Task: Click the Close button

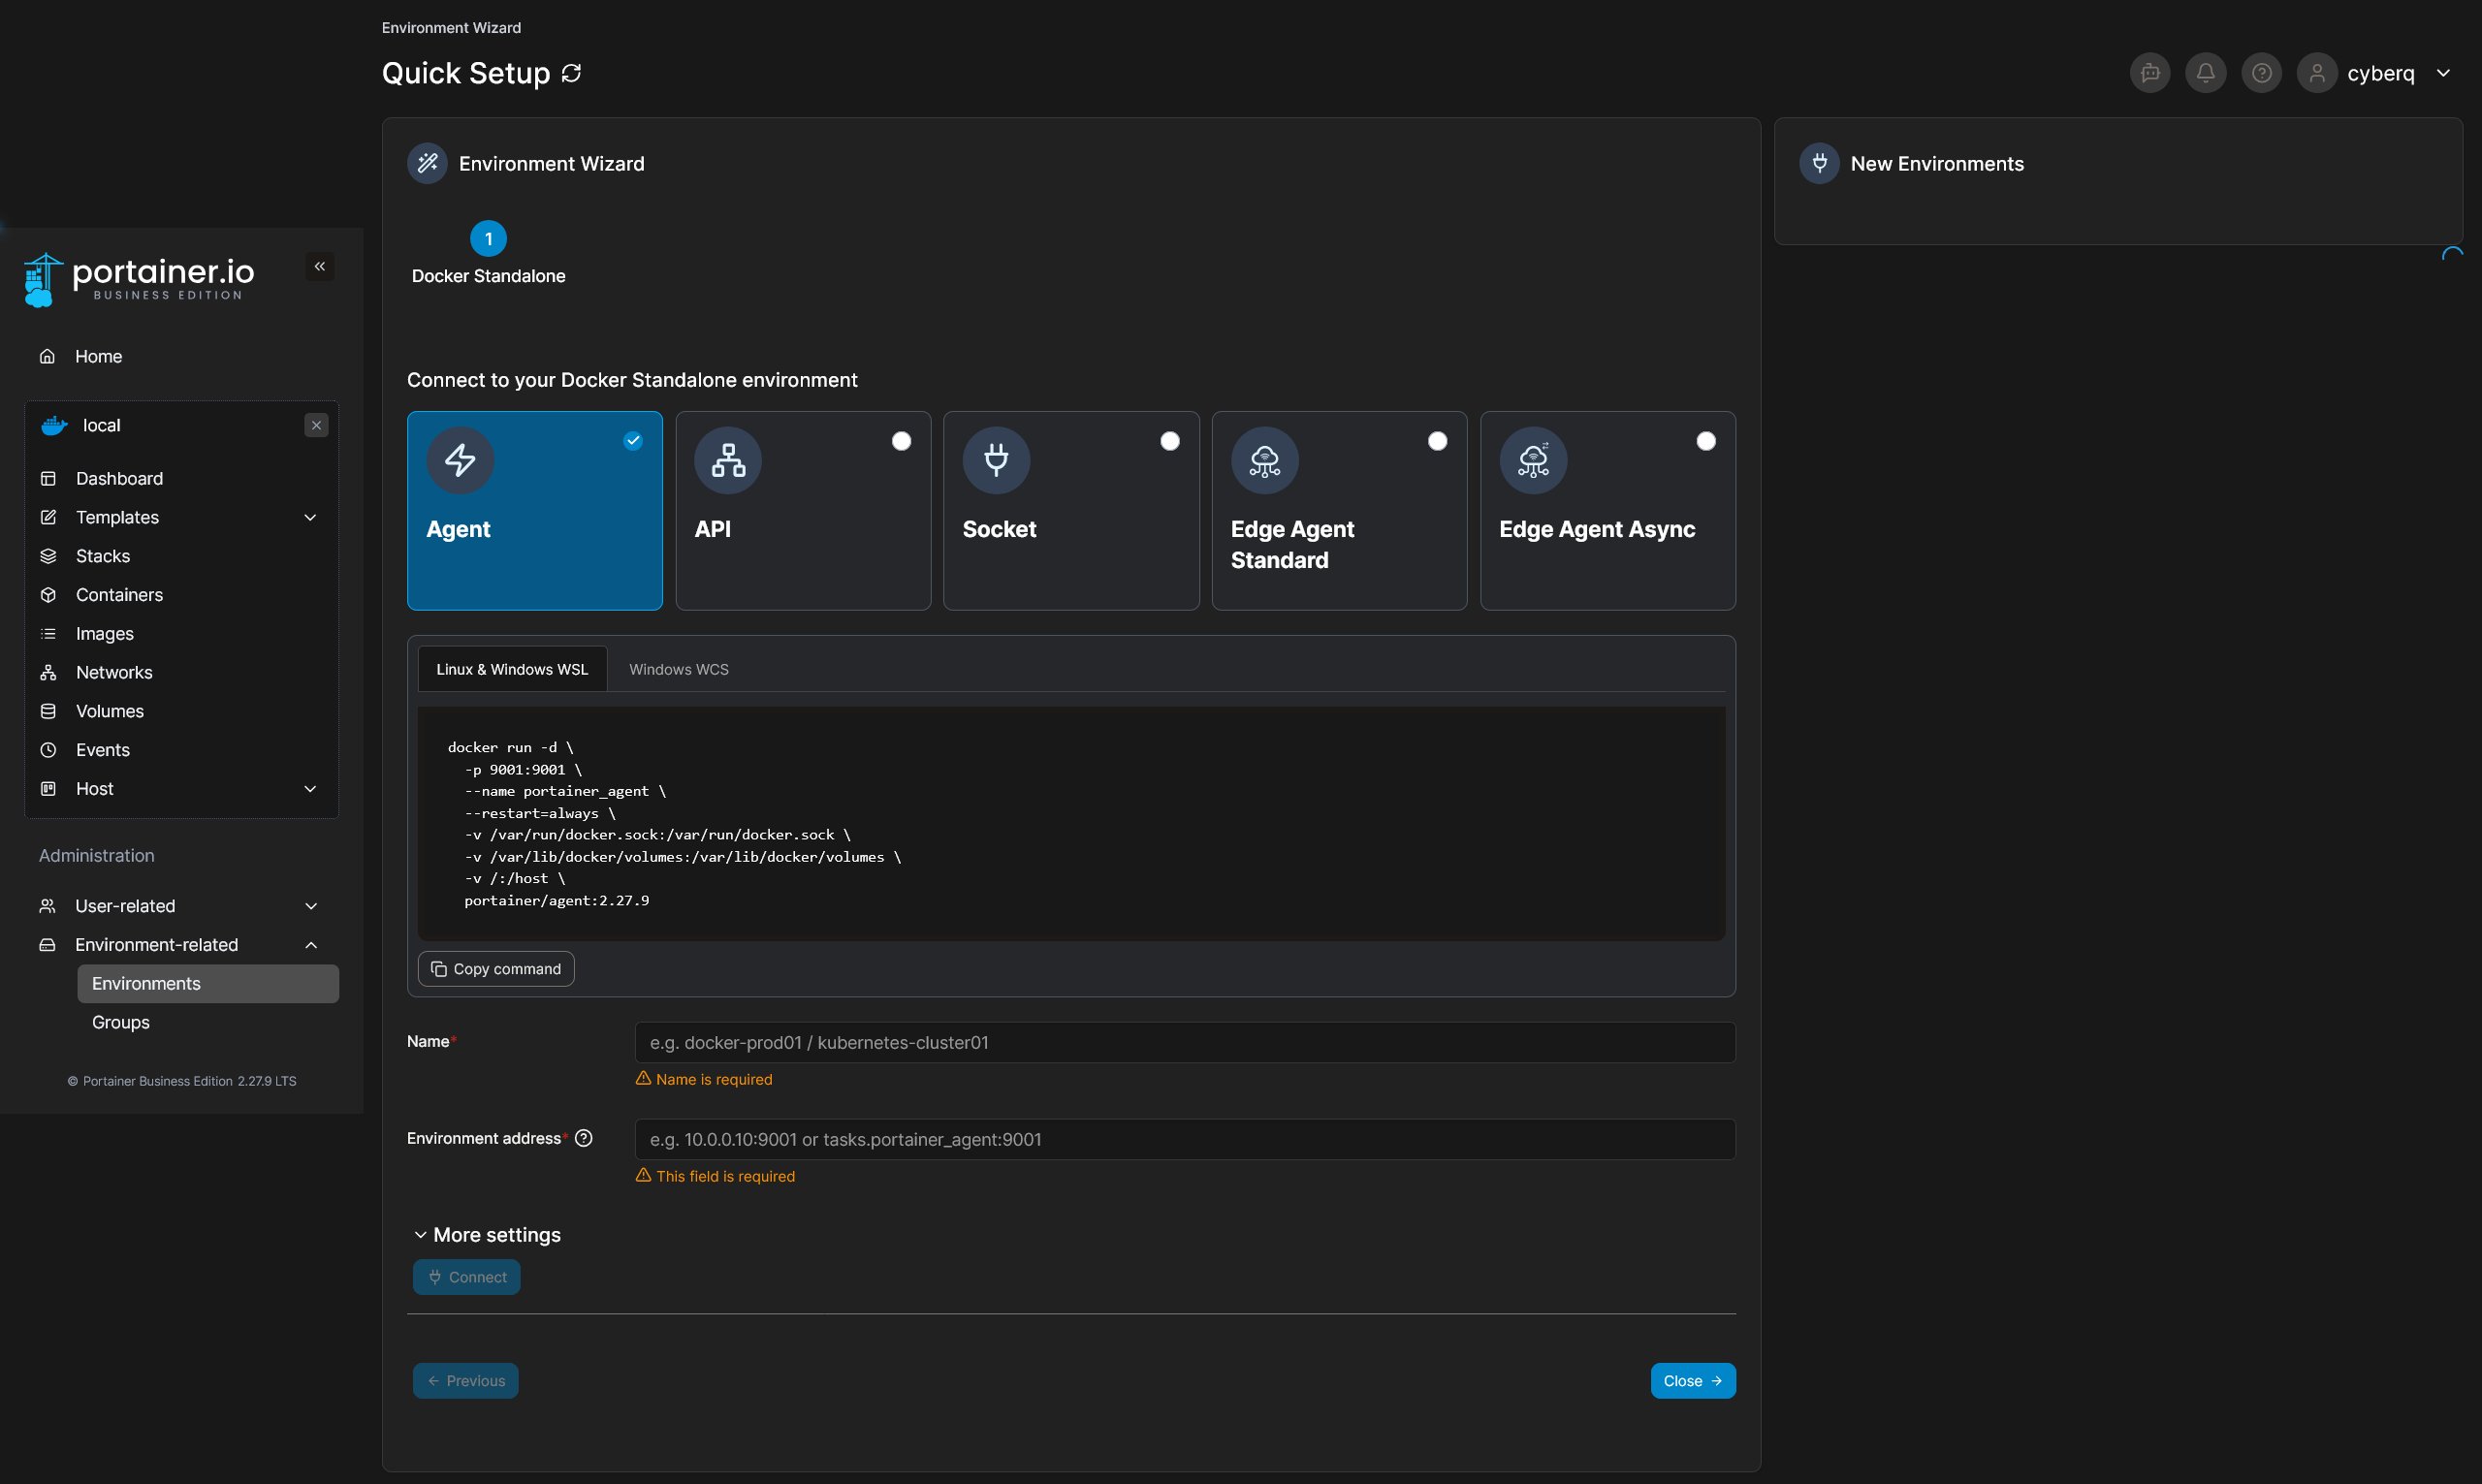Action: coord(1693,1381)
